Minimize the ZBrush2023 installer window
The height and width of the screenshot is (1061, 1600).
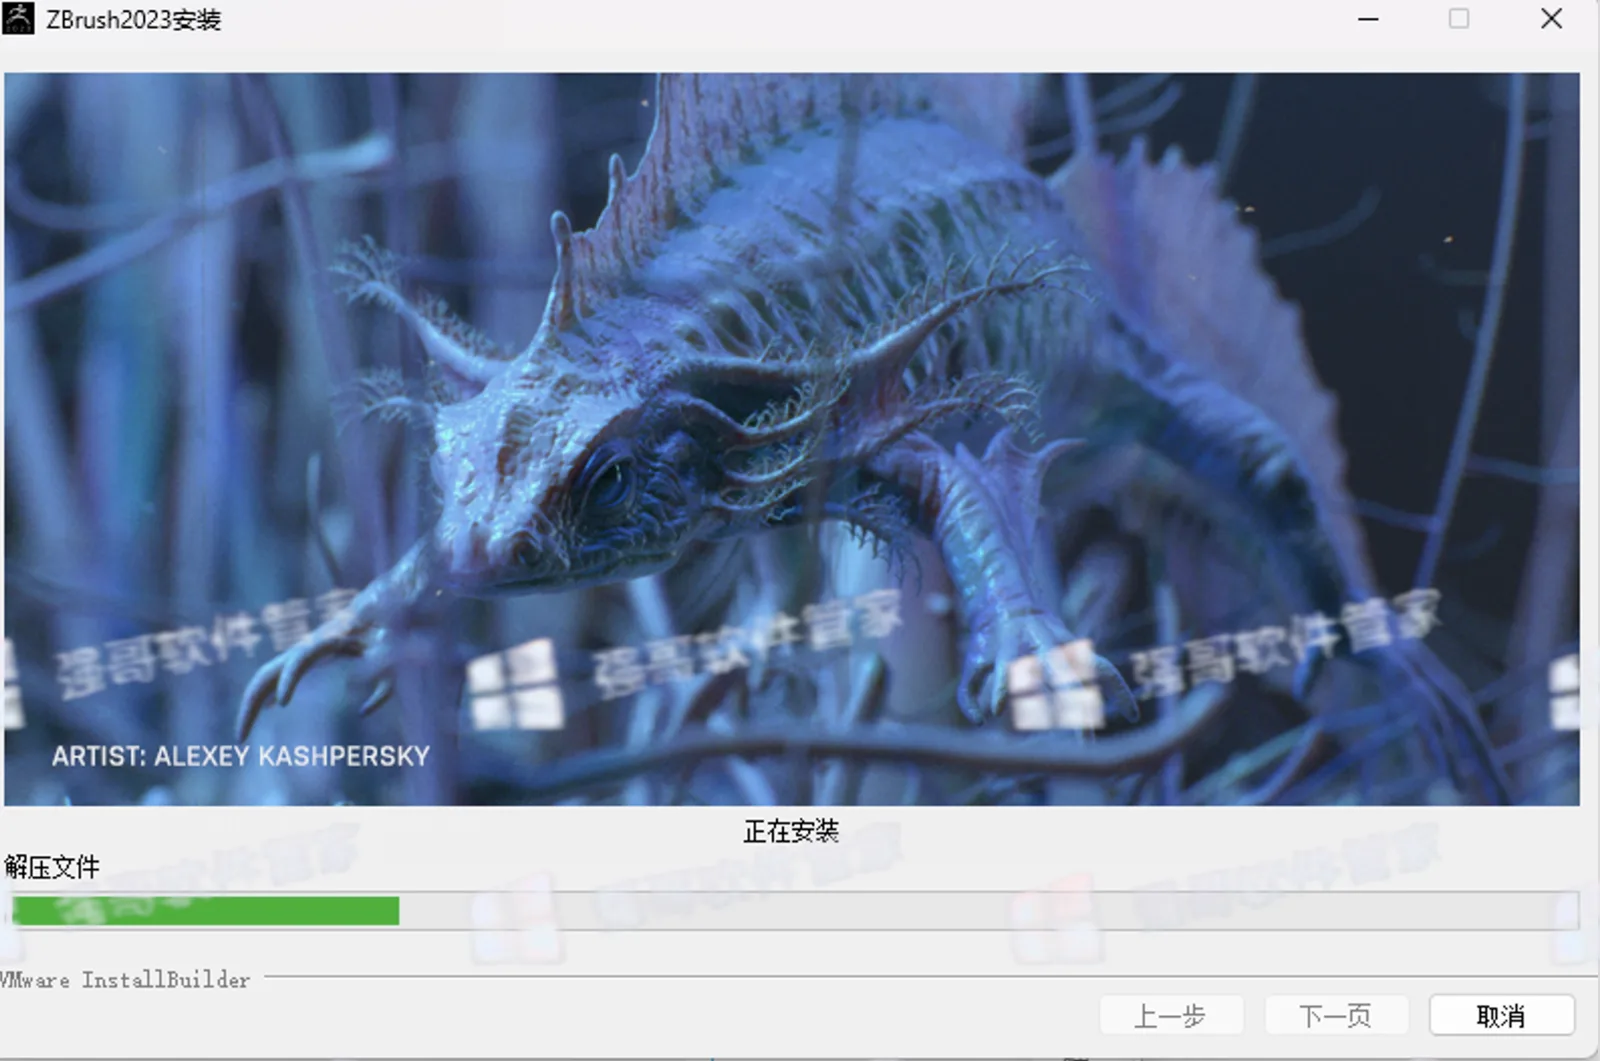click(1368, 19)
